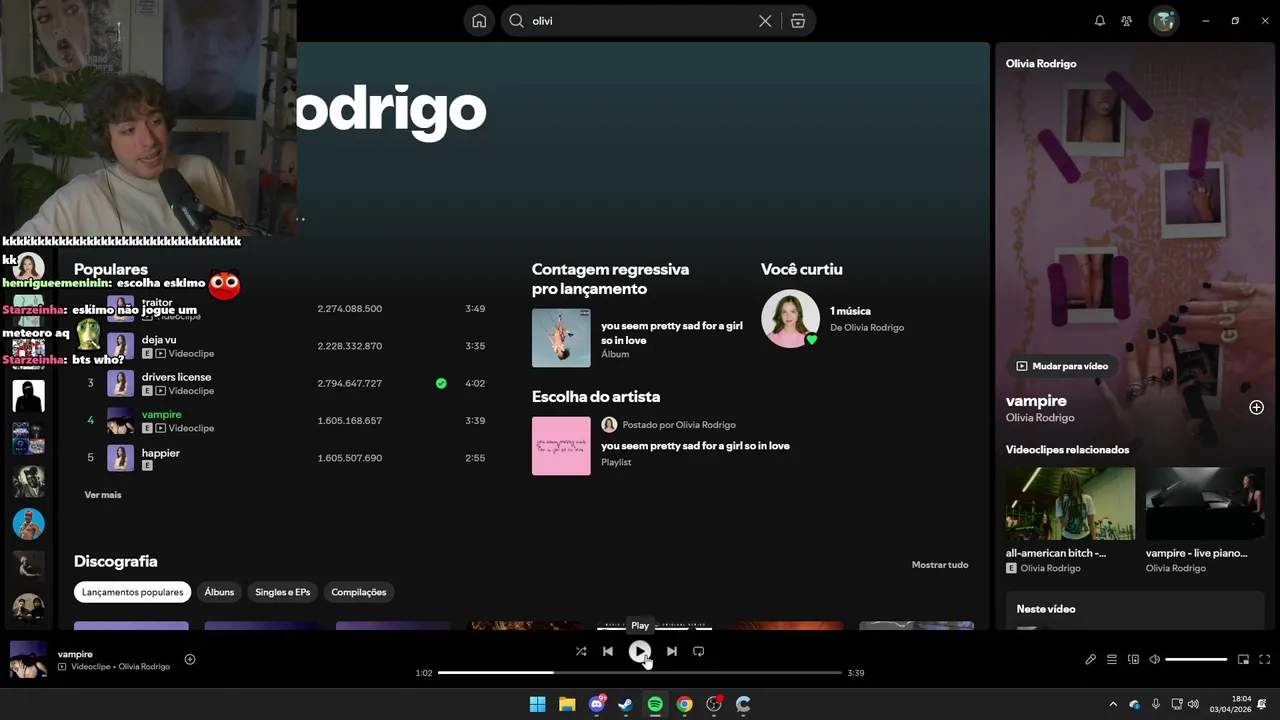The height and width of the screenshot is (720, 1280).
Task: Open the Browse icon in search bar
Action: 798,21
